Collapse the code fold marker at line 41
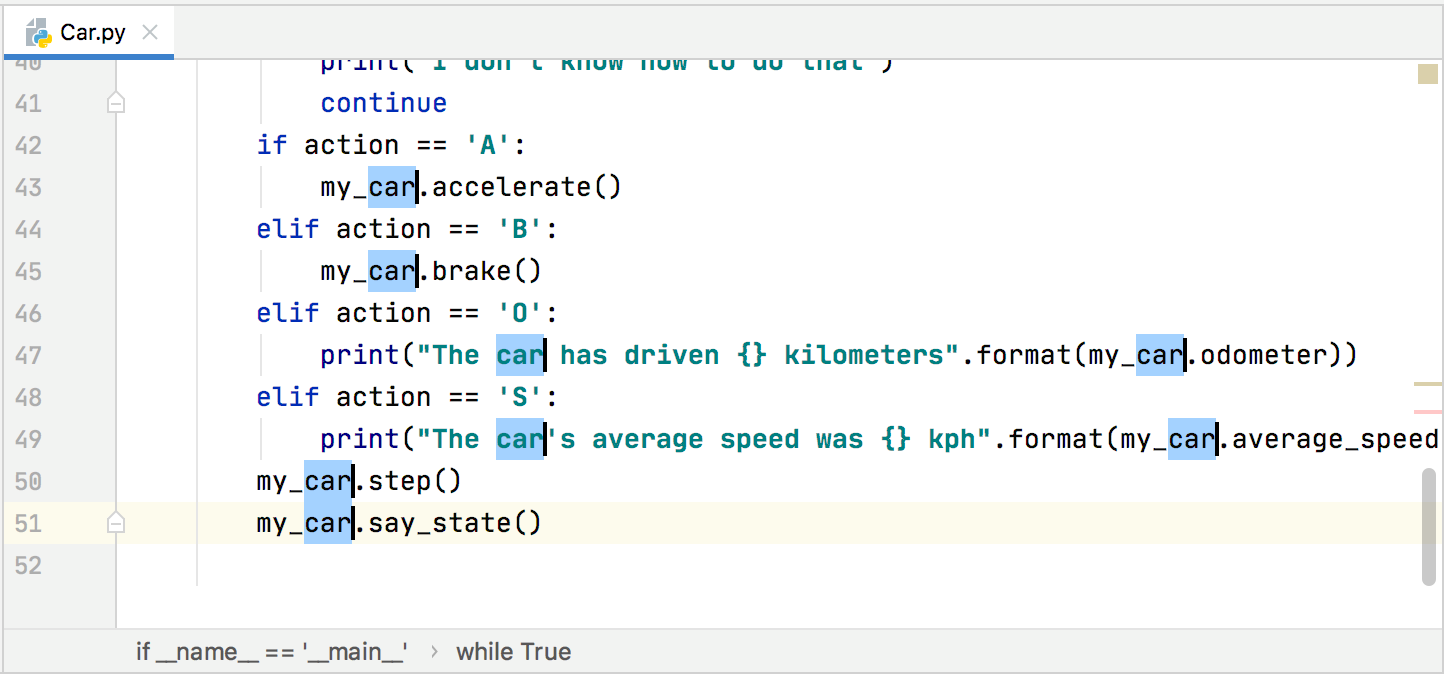This screenshot has width=1444, height=674. (x=115, y=101)
